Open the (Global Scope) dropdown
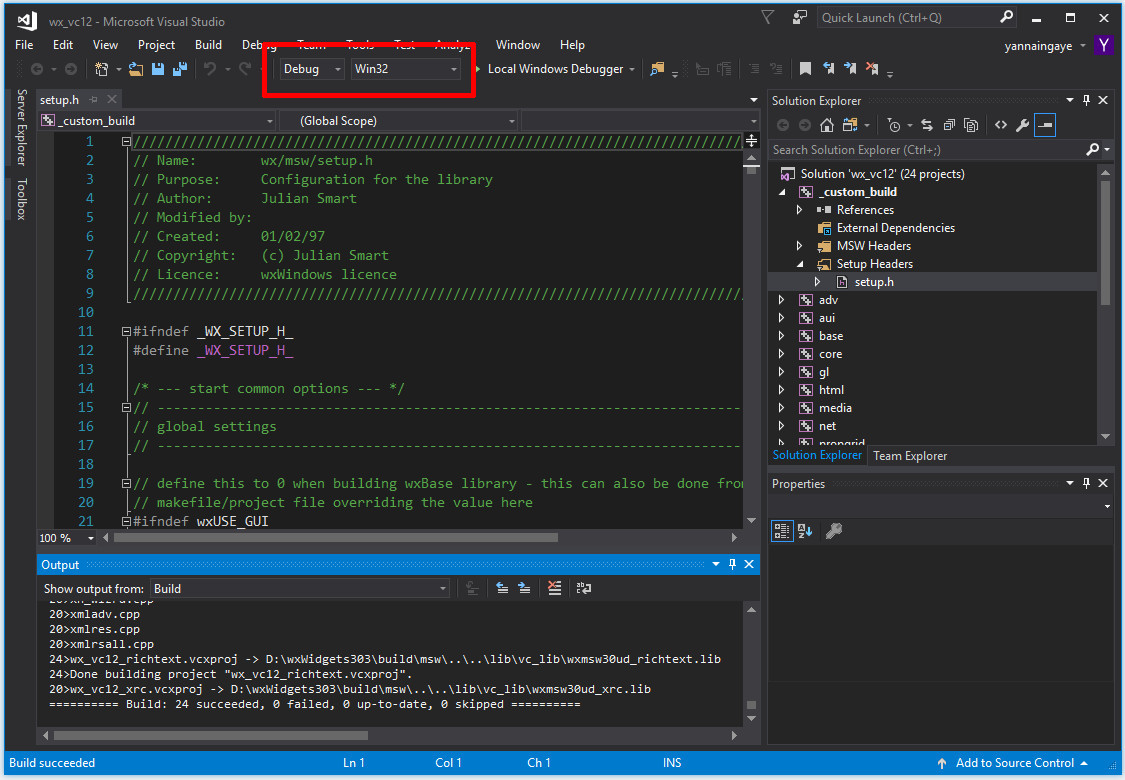Image resolution: width=1125 pixels, height=780 pixels. 398,121
